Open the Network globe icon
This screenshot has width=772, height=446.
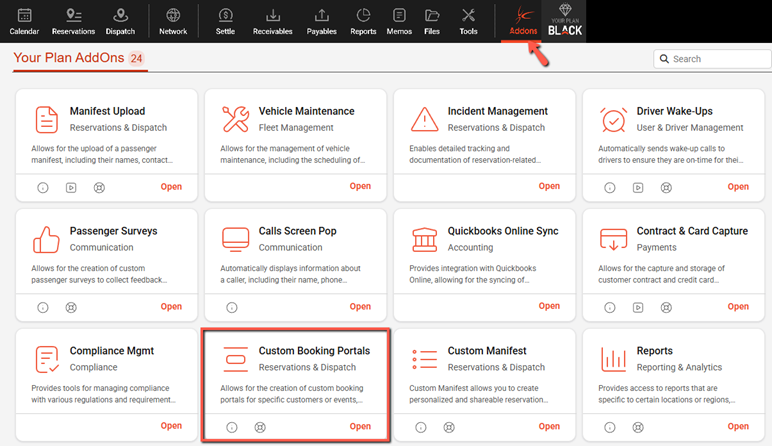173,21
